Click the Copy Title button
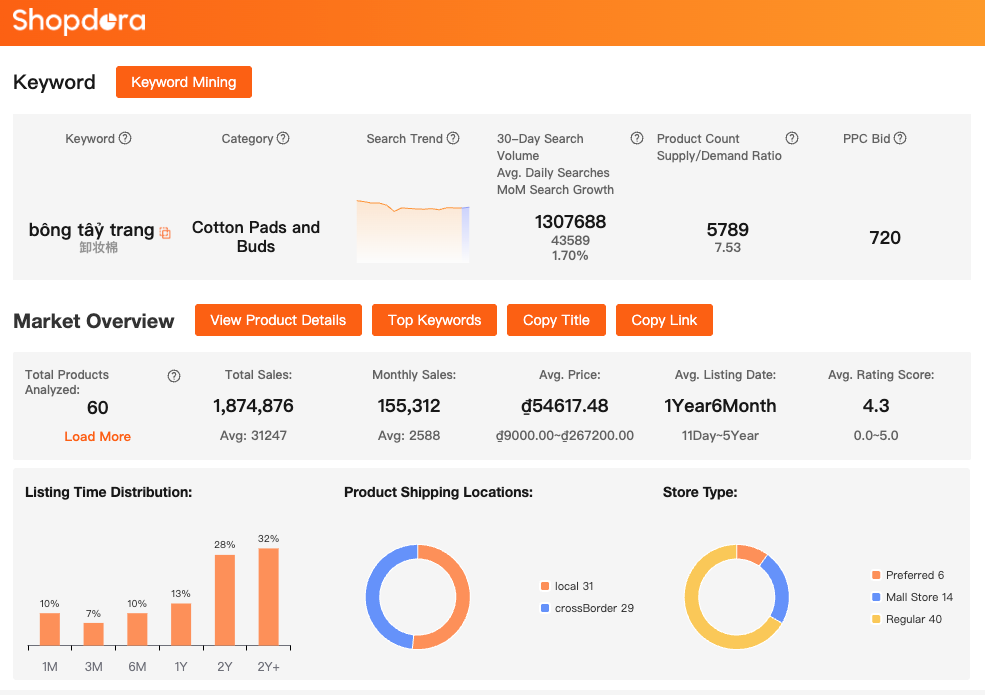This screenshot has height=695, width=985. 556,320
